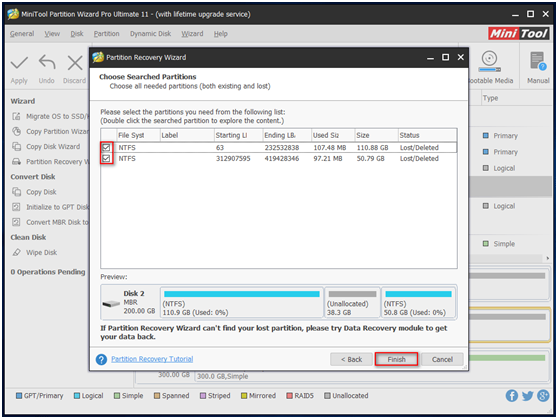Open the Google Plus share icon
This screenshot has height=419, width=558.
(x=543, y=396)
